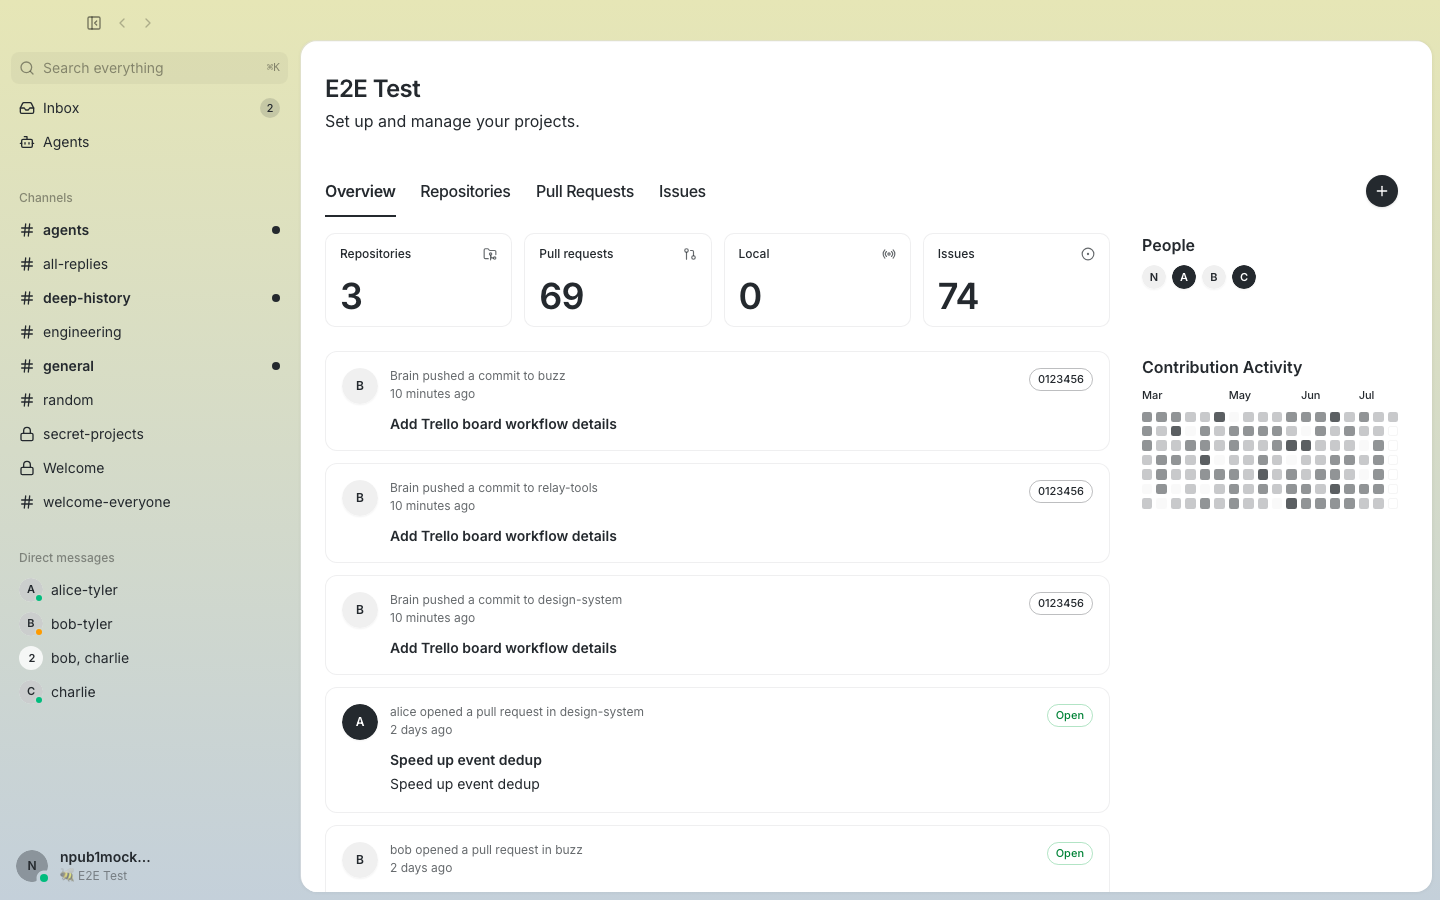Click the Pull requests card icon
The height and width of the screenshot is (900, 1440).
tap(690, 254)
